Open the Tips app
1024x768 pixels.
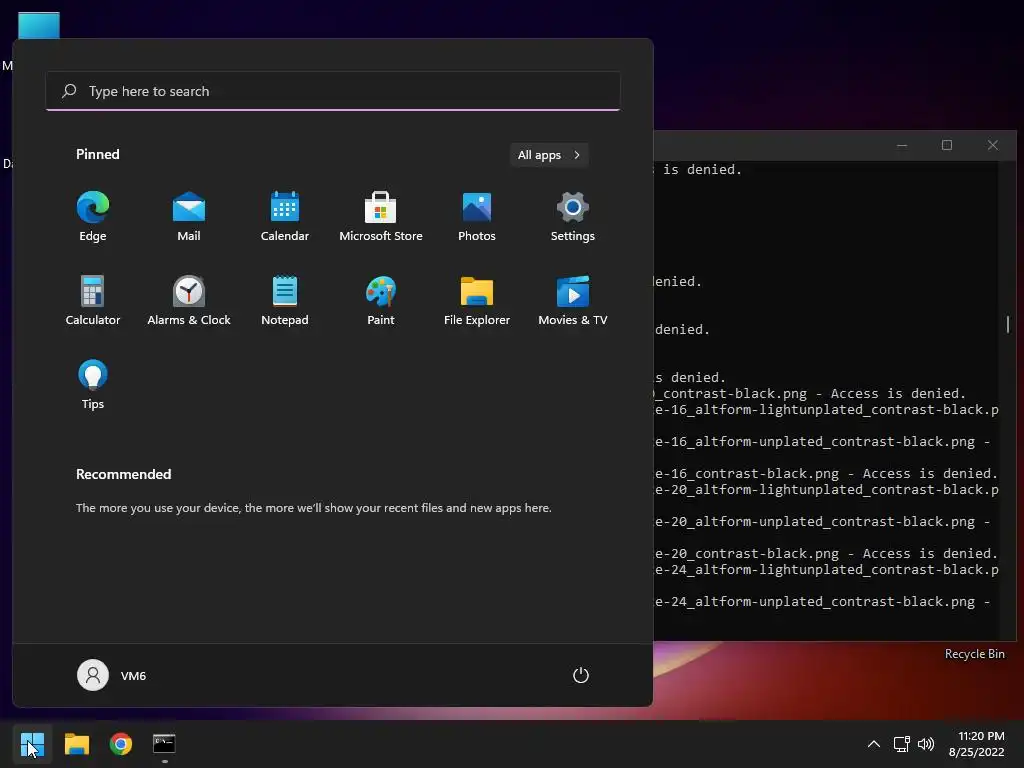click(93, 385)
